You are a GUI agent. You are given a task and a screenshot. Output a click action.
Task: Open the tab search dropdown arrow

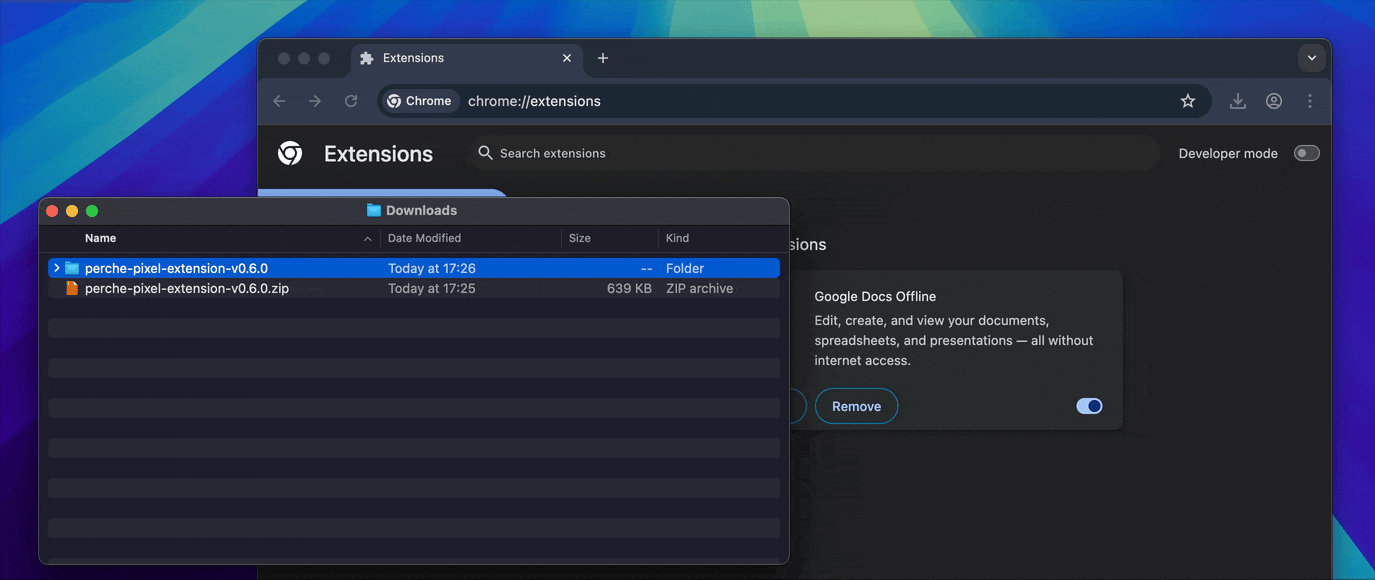point(1311,58)
